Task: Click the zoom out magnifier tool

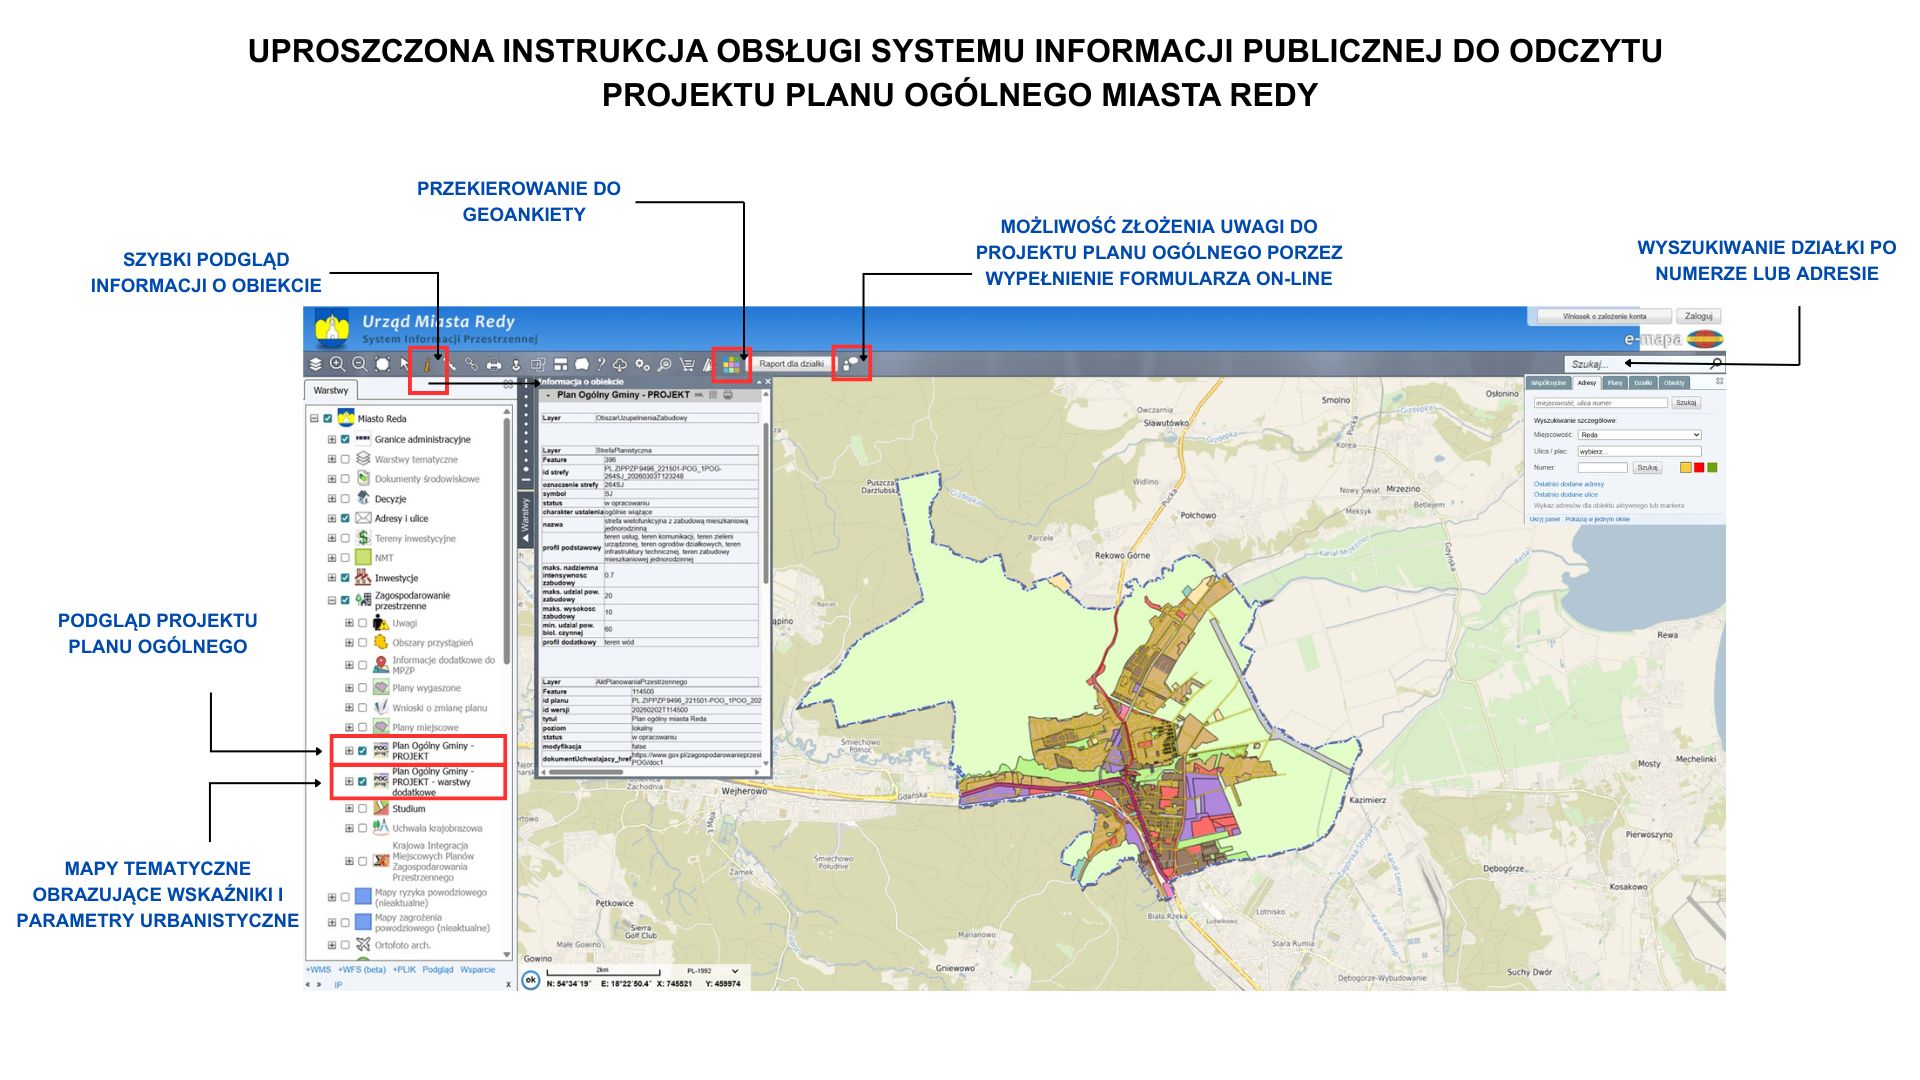Action: 360,364
